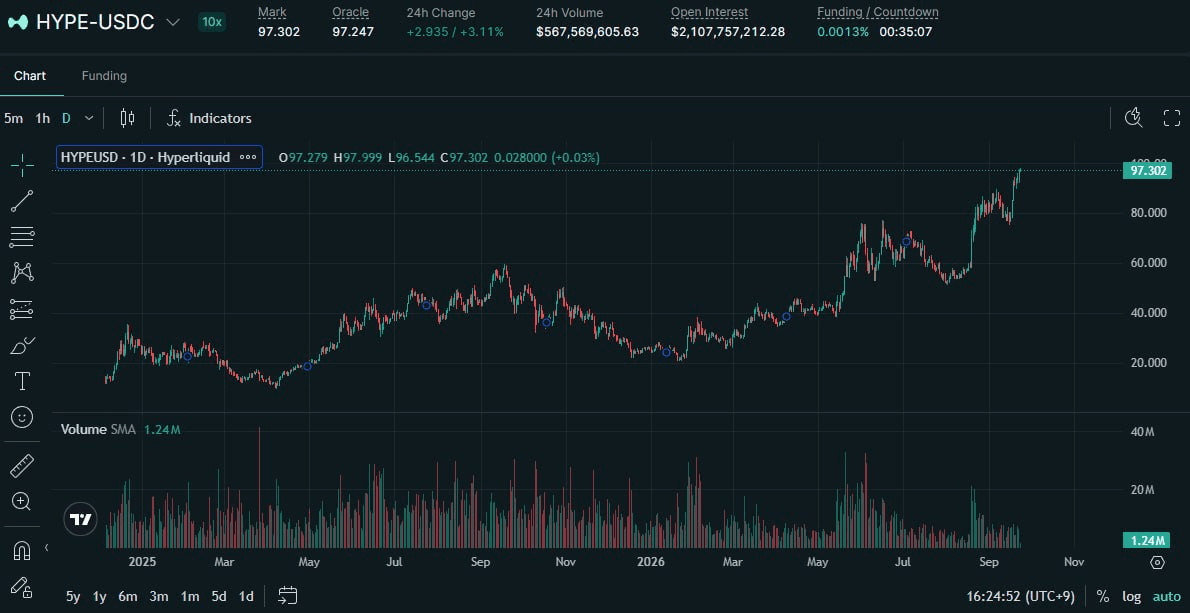Select the Text annotation tool

pos(22,381)
